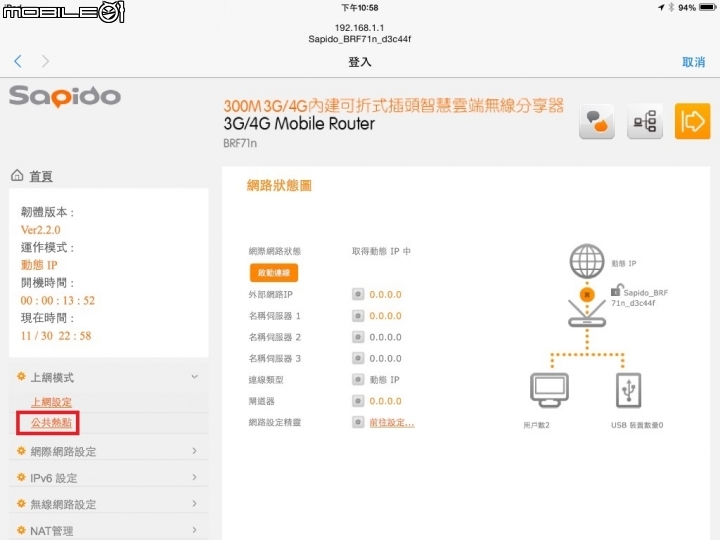Click gear icon beside 無線網路設定
Image resolution: width=720 pixels, height=540 pixels.
pos(21,504)
